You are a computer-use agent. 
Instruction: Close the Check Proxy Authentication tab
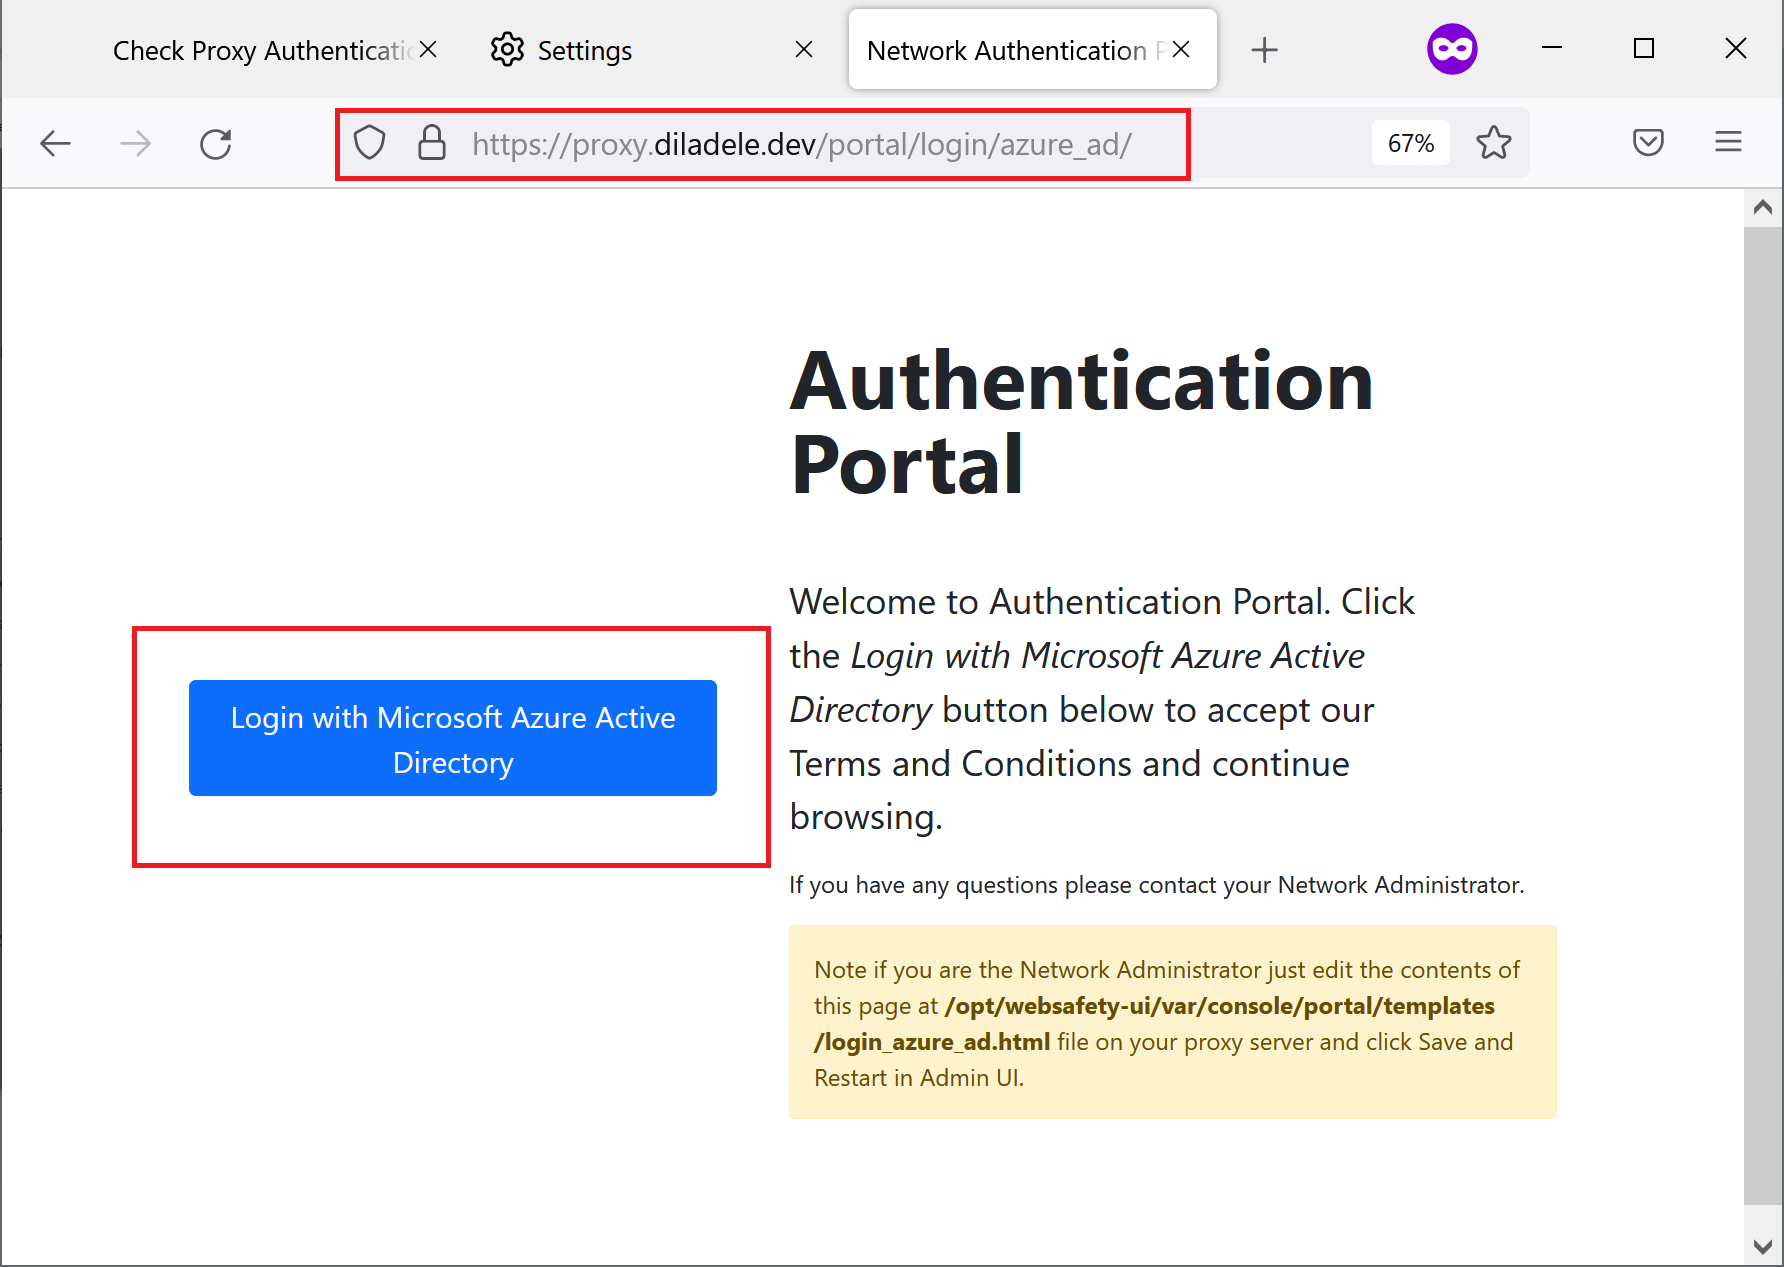point(428,49)
